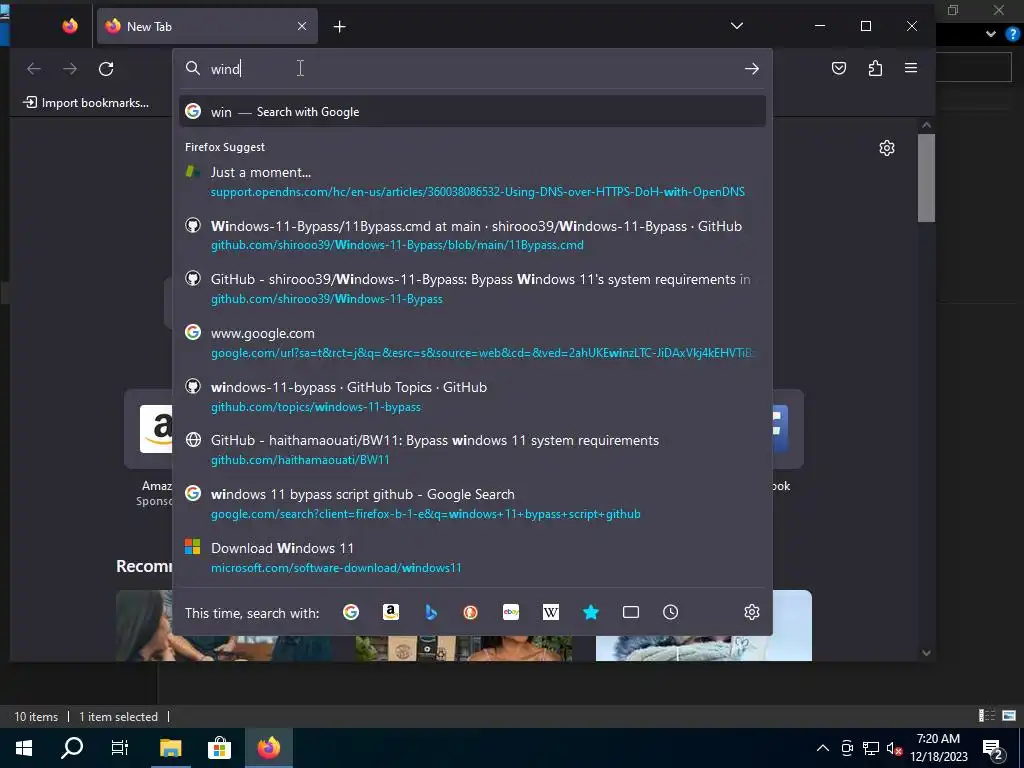Switch File Explorer to details view icon
Screen dimensions: 1024x768
coord(987,716)
